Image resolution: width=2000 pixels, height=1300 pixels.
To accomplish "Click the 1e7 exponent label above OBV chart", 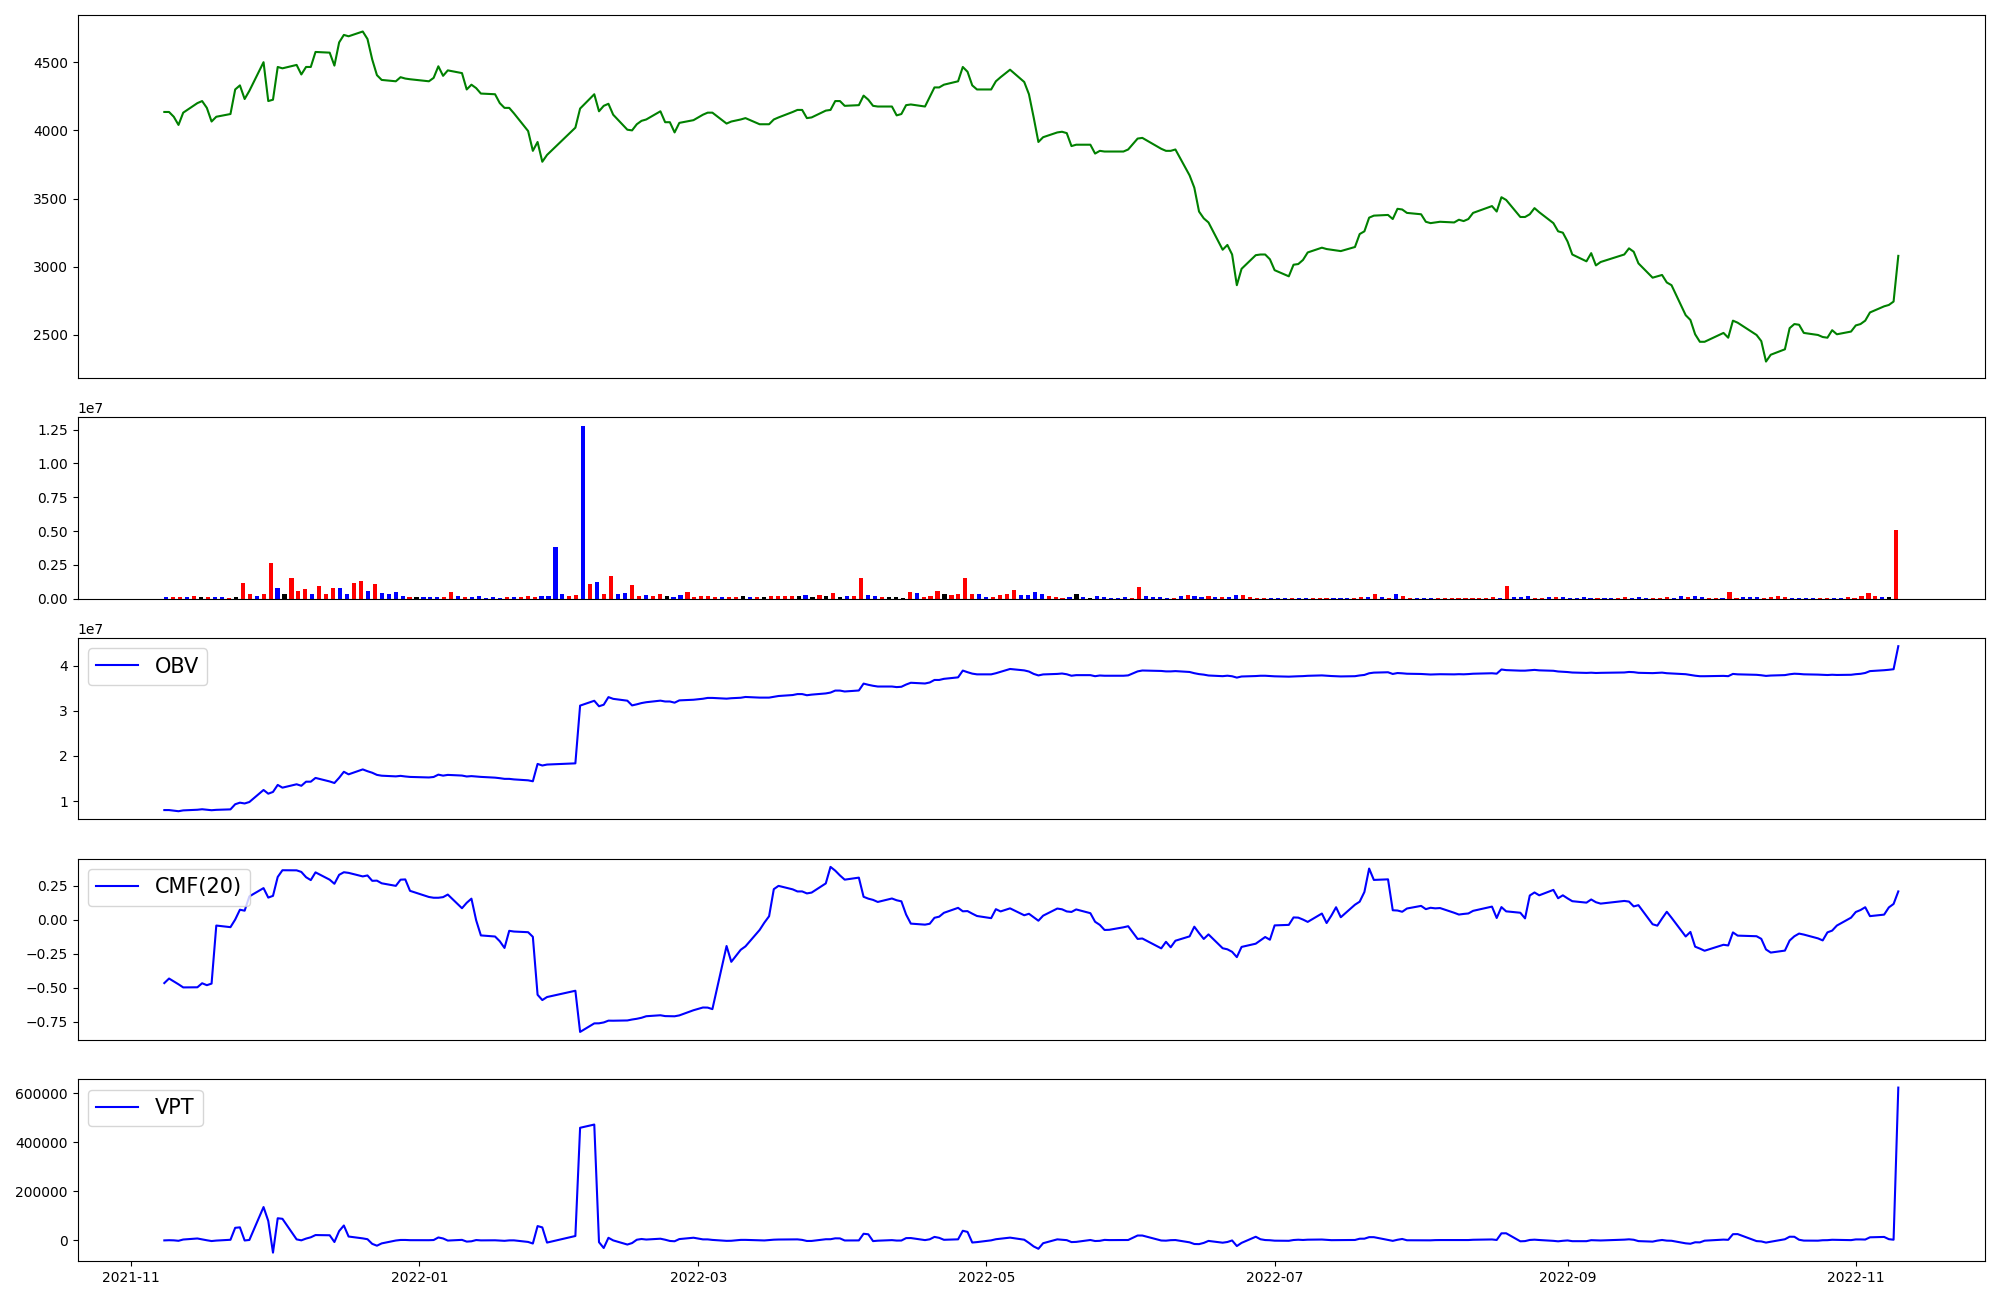I will pyautogui.click(x=91, y=629).
